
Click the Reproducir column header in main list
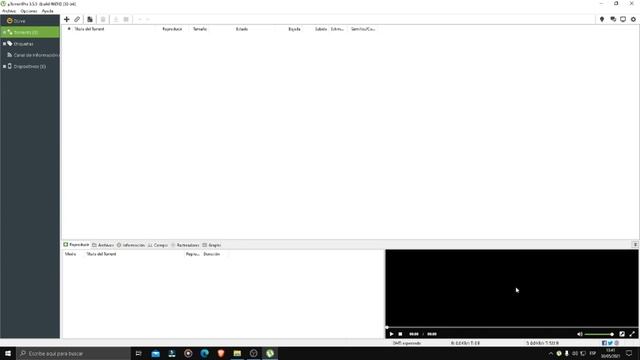[x=172, y=29]
